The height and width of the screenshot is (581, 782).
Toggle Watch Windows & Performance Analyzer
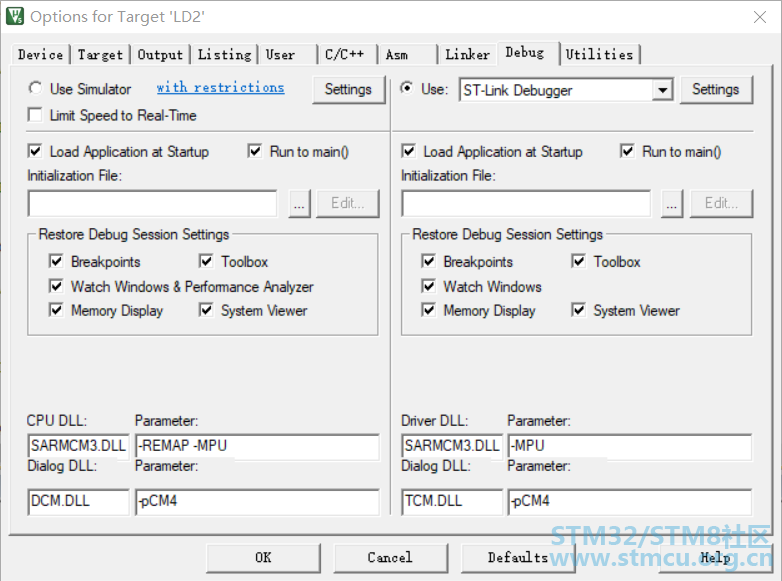pyautogui.click(x=56, y=286)
